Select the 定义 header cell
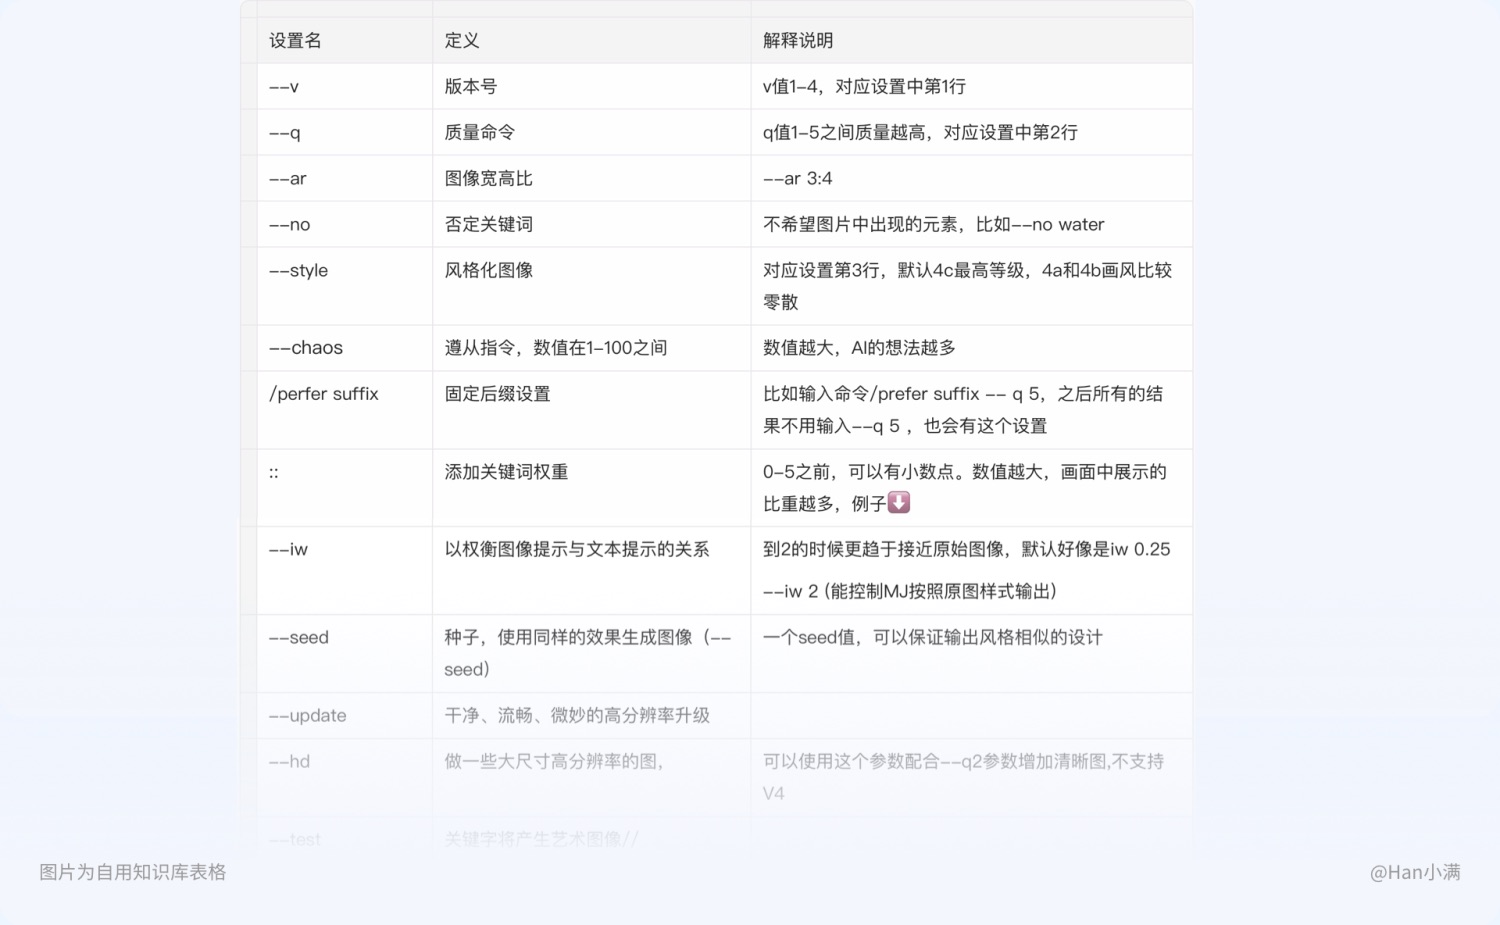 (592, 41)
